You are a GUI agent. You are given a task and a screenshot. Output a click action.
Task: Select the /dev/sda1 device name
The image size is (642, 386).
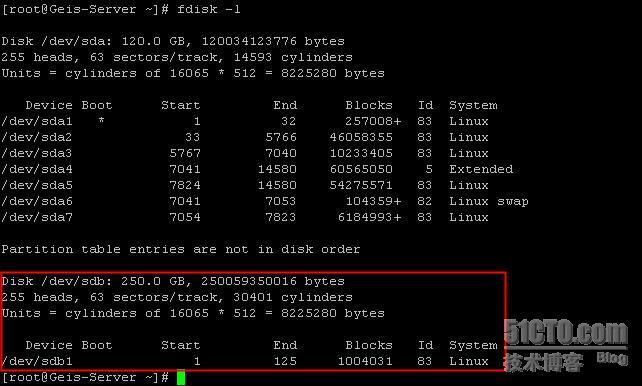tap(37, 122)
